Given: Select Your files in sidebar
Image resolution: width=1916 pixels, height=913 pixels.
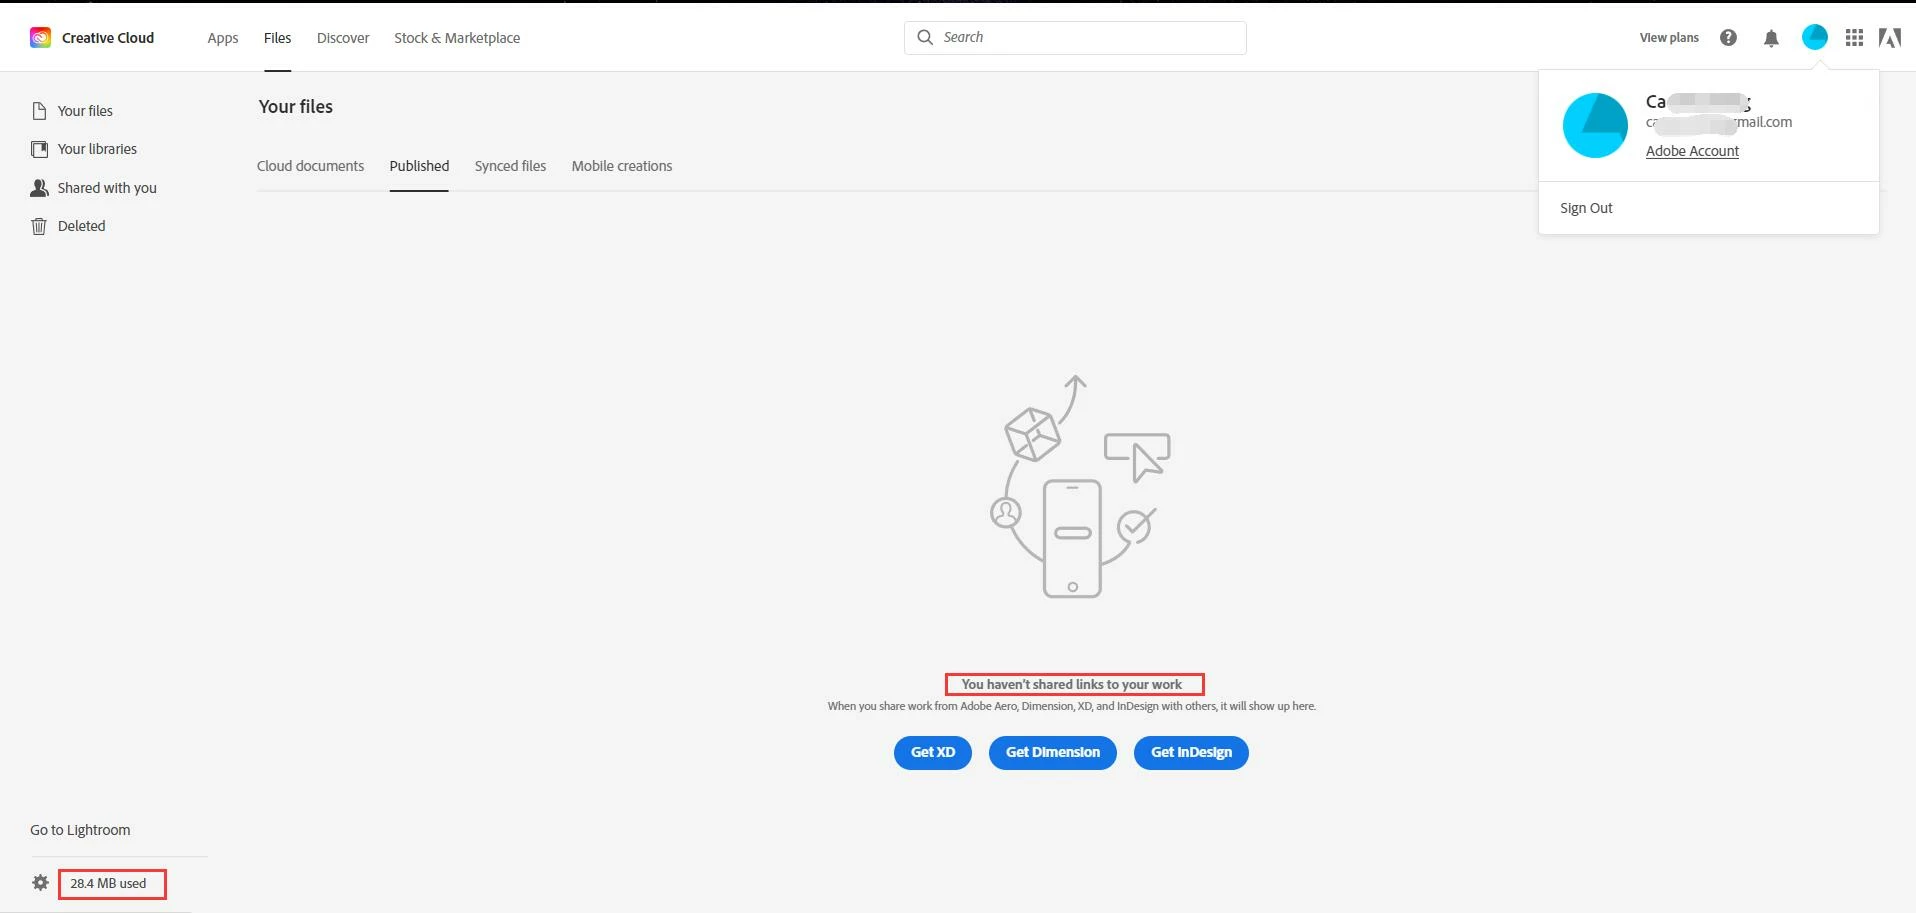Looking at the screenshot, I should pos(85,111).
